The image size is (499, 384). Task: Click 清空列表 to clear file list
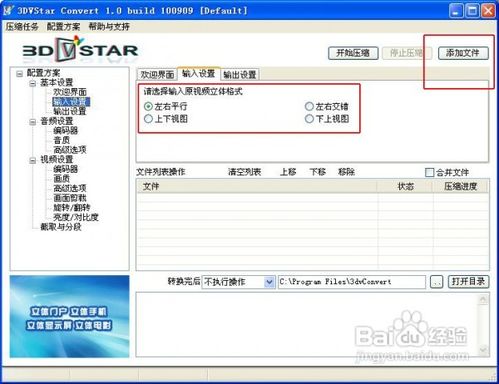[x=244, y=172]
